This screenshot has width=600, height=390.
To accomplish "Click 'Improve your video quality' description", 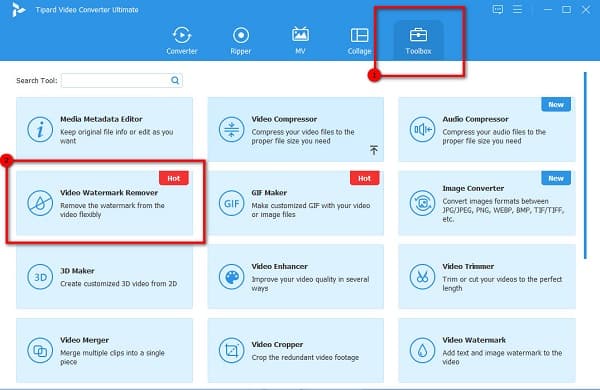I will [x=310, y=284].
